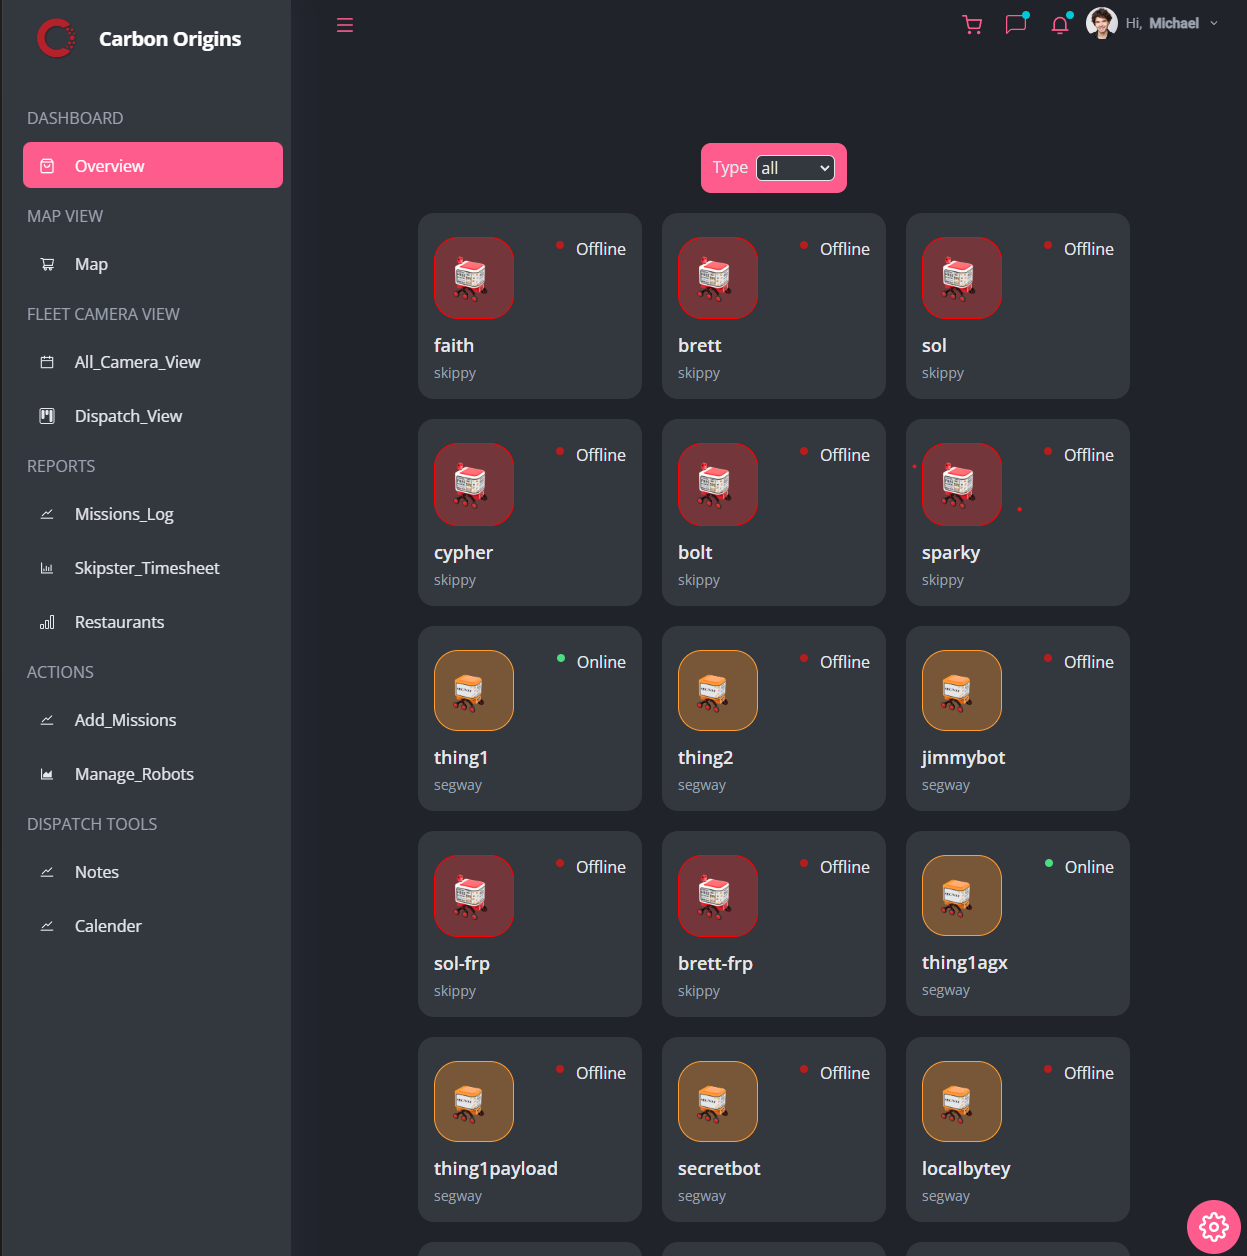The height and width of the screenshot is (1256, 1247).
Task: Click the sparky robot name
Action: pyautogui.click(x=950, y=553)
